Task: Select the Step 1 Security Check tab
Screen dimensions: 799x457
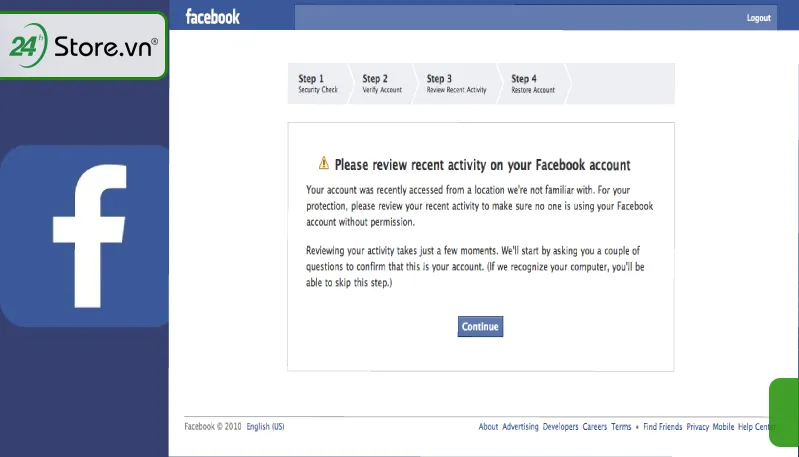Action: 318,84
